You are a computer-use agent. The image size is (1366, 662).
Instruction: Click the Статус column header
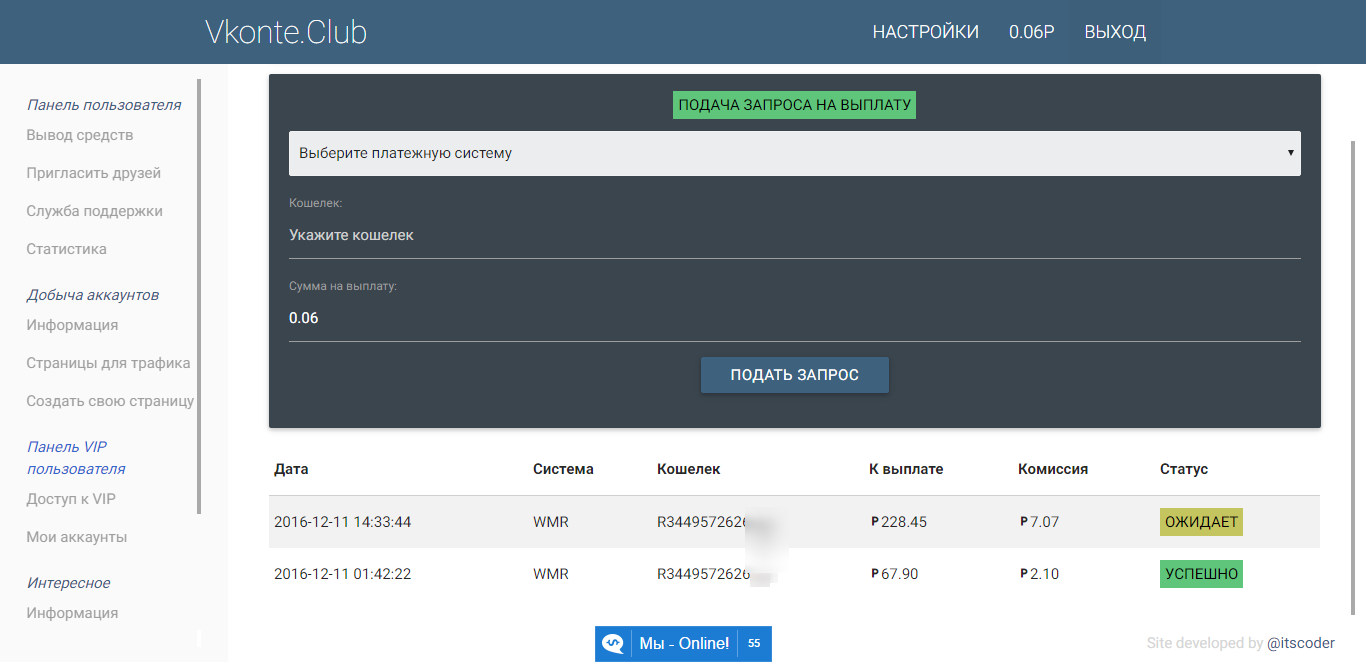tap(1184, 469)
